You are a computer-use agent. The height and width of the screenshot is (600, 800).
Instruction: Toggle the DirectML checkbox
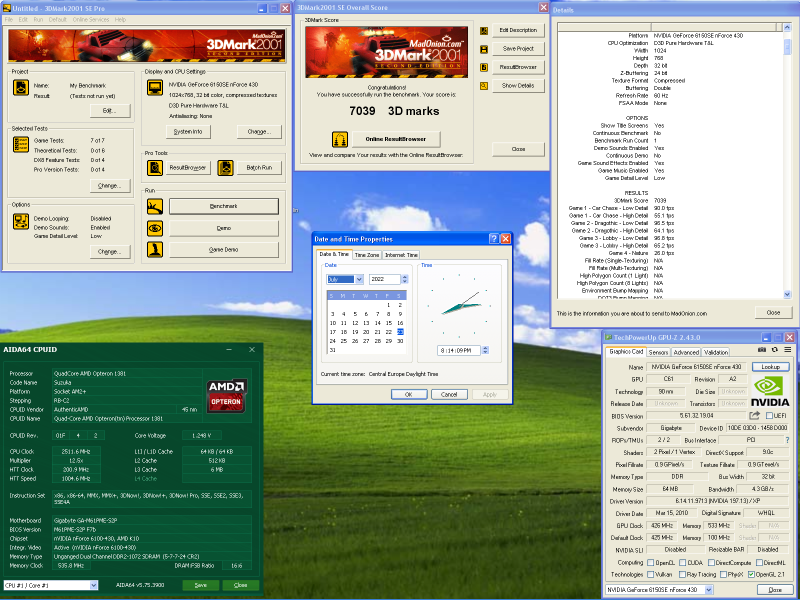(x=759, y=563)
